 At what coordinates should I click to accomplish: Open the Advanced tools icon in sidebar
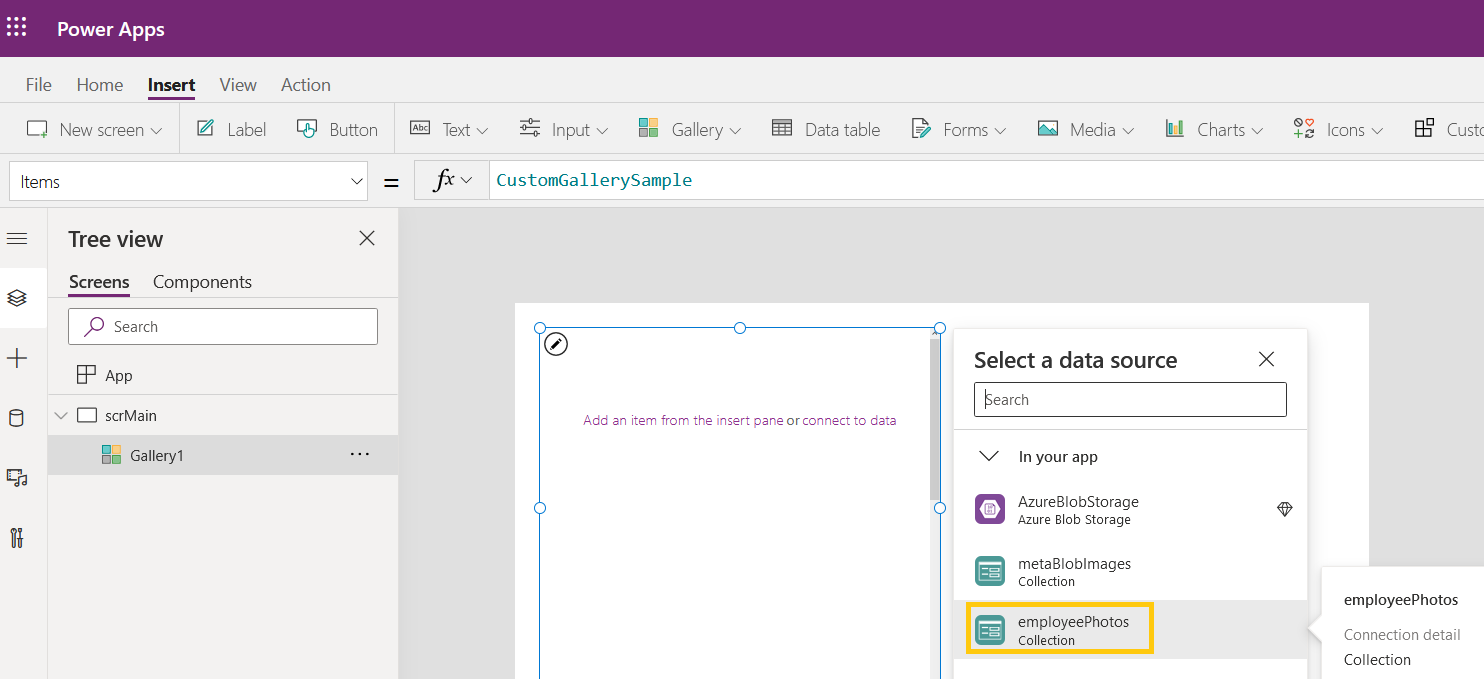click(17, 538)
